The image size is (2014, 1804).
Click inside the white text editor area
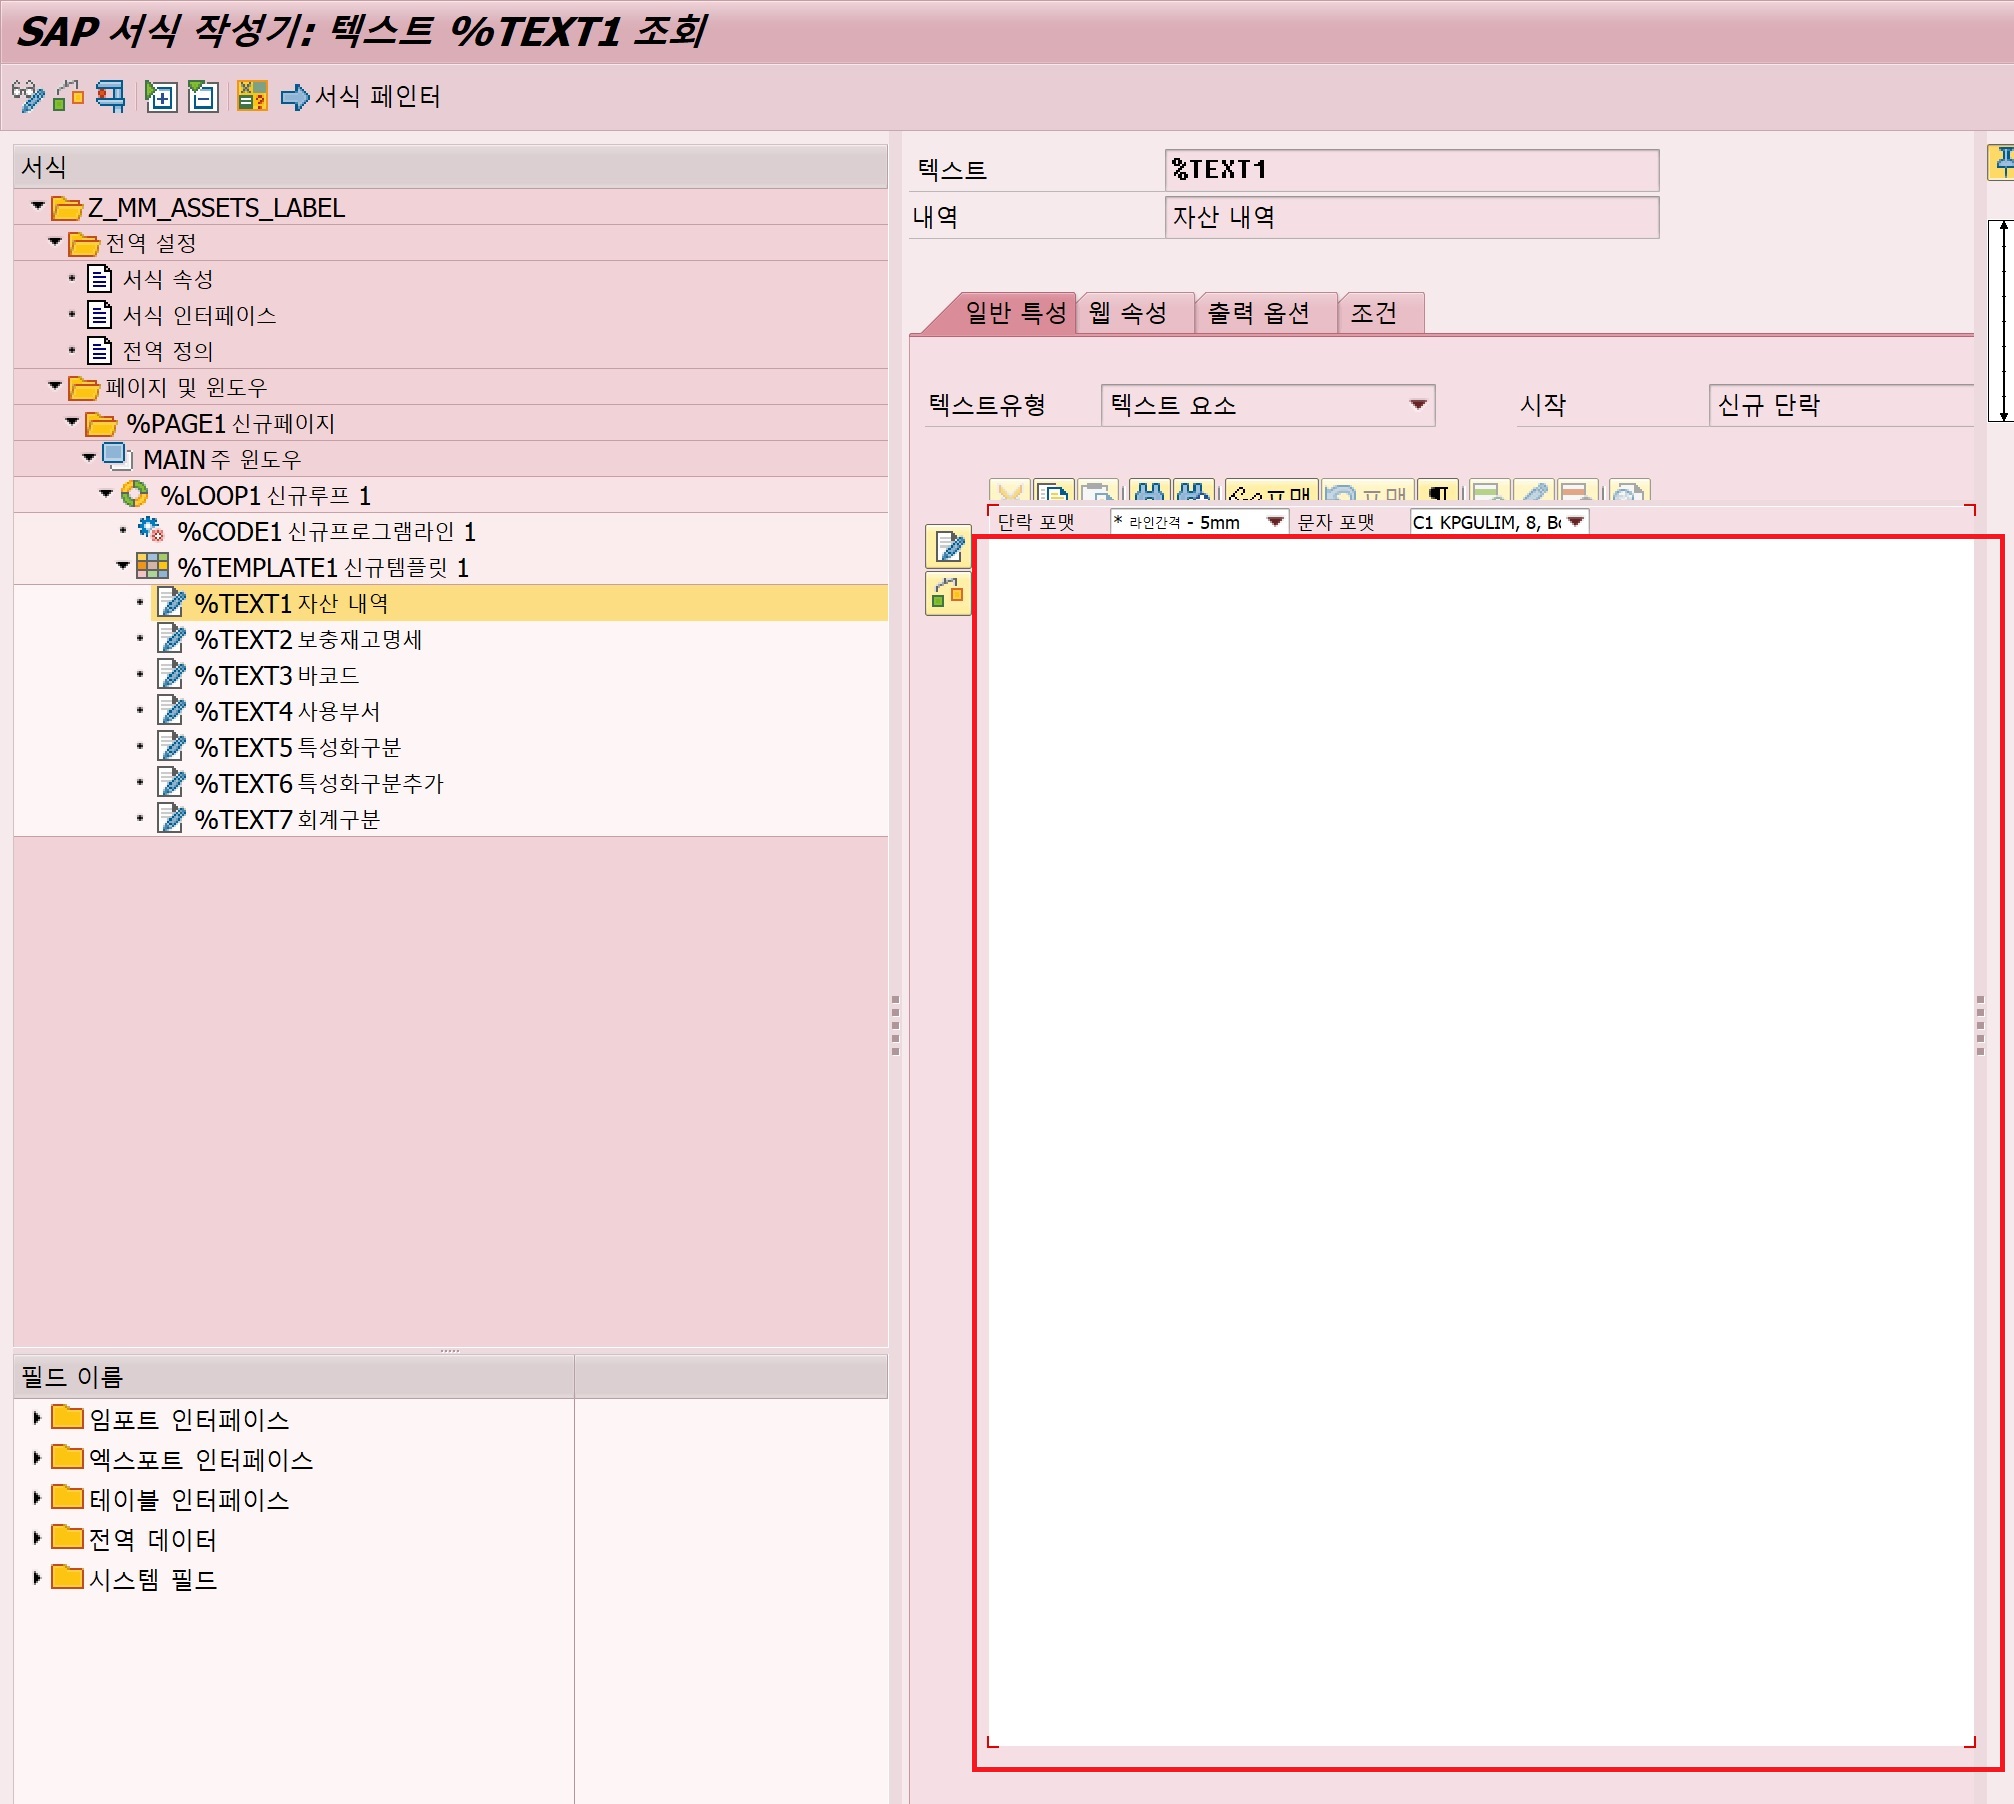[1480, 1140]
